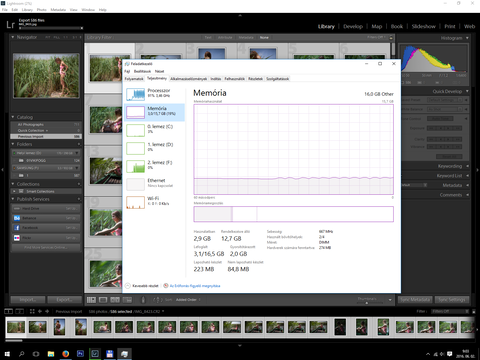The image size is (480, 360).
Task: Collapse the Folders panel
Action: pos(13,144)
